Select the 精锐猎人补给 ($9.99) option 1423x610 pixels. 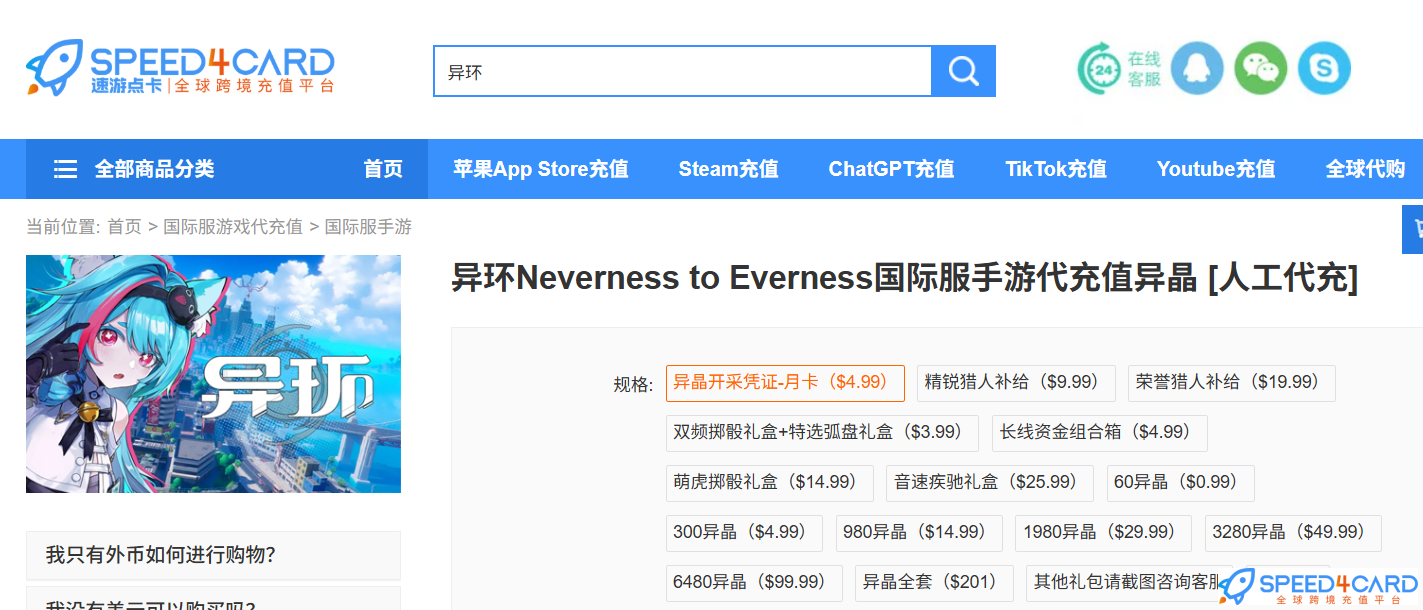tap(1016, 383)
